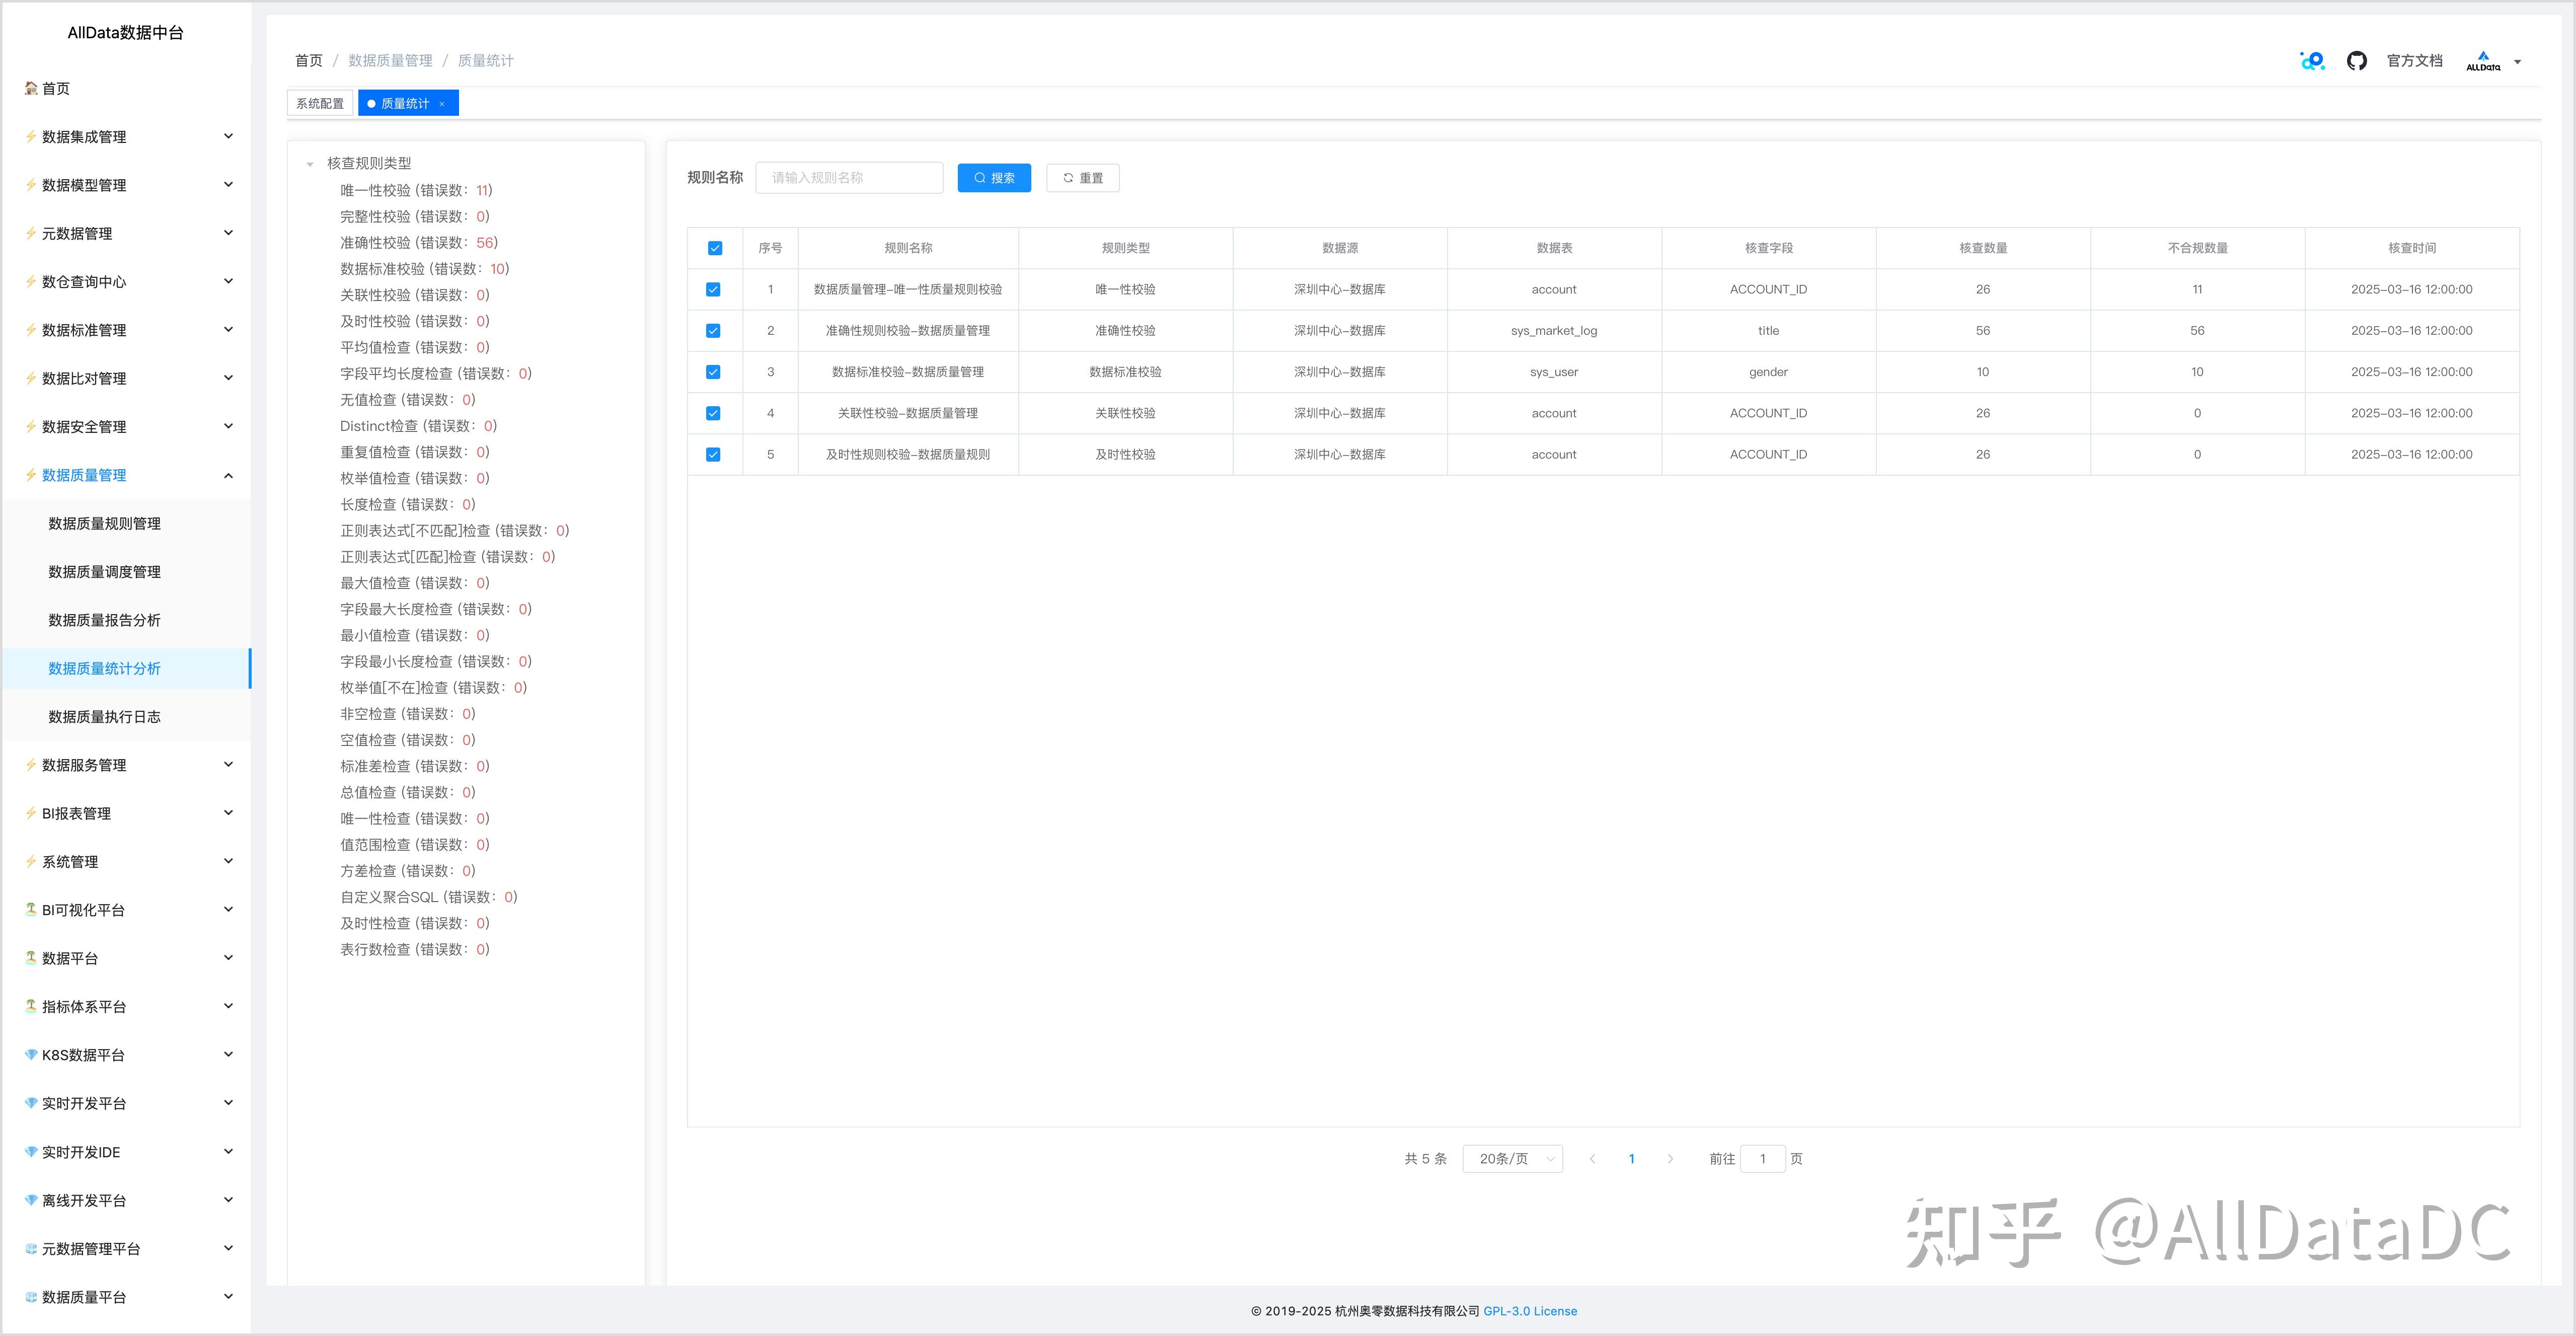Expand the 数据服务管理 sidebar menu
The image size is (2576, 1336).
(130, 765)
